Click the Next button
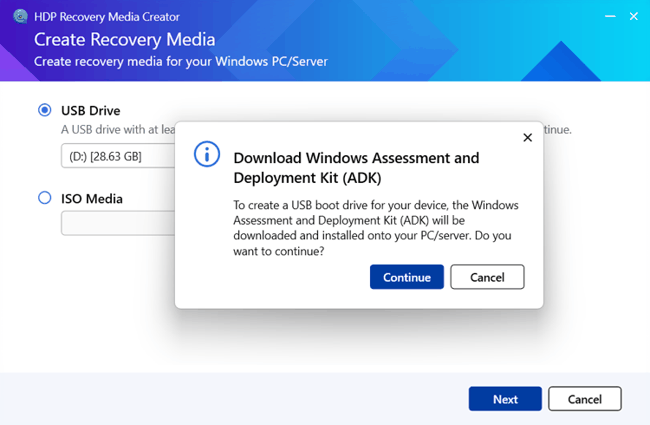Image resolution: width=650 pixels, height=425 pixels. click(505, 399)
